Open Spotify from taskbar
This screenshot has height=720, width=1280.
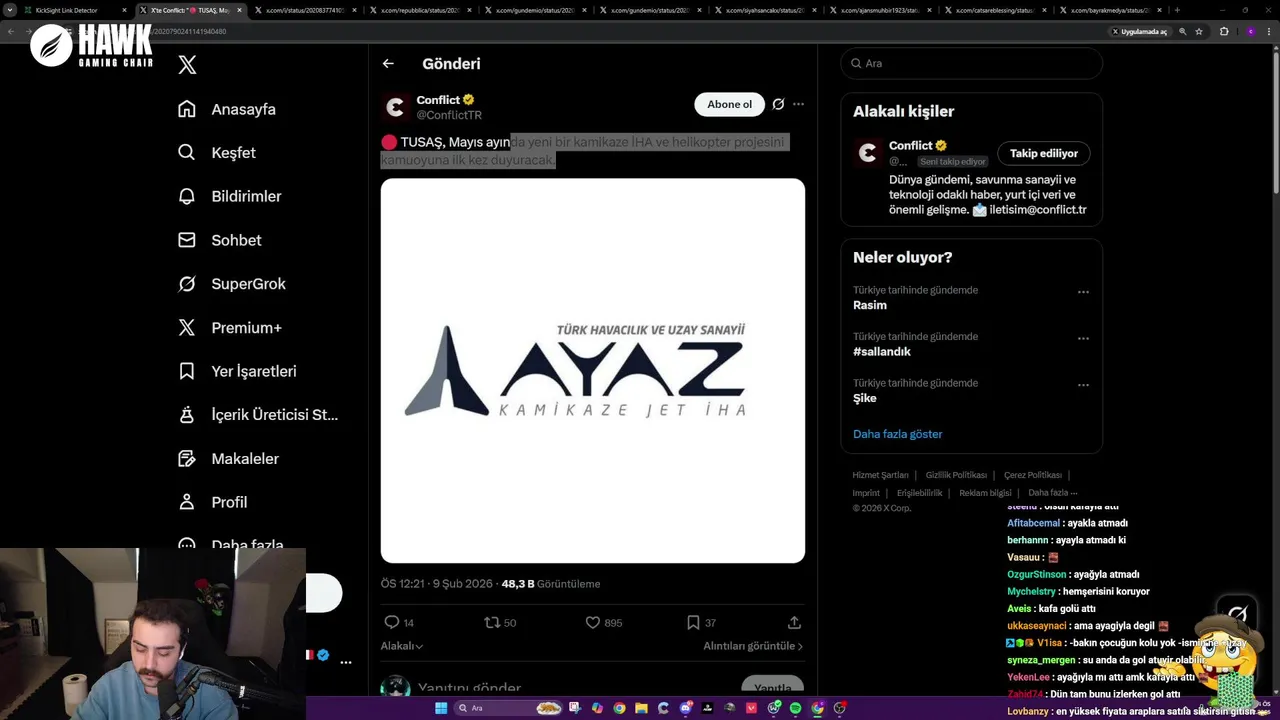tap(796, 708)
